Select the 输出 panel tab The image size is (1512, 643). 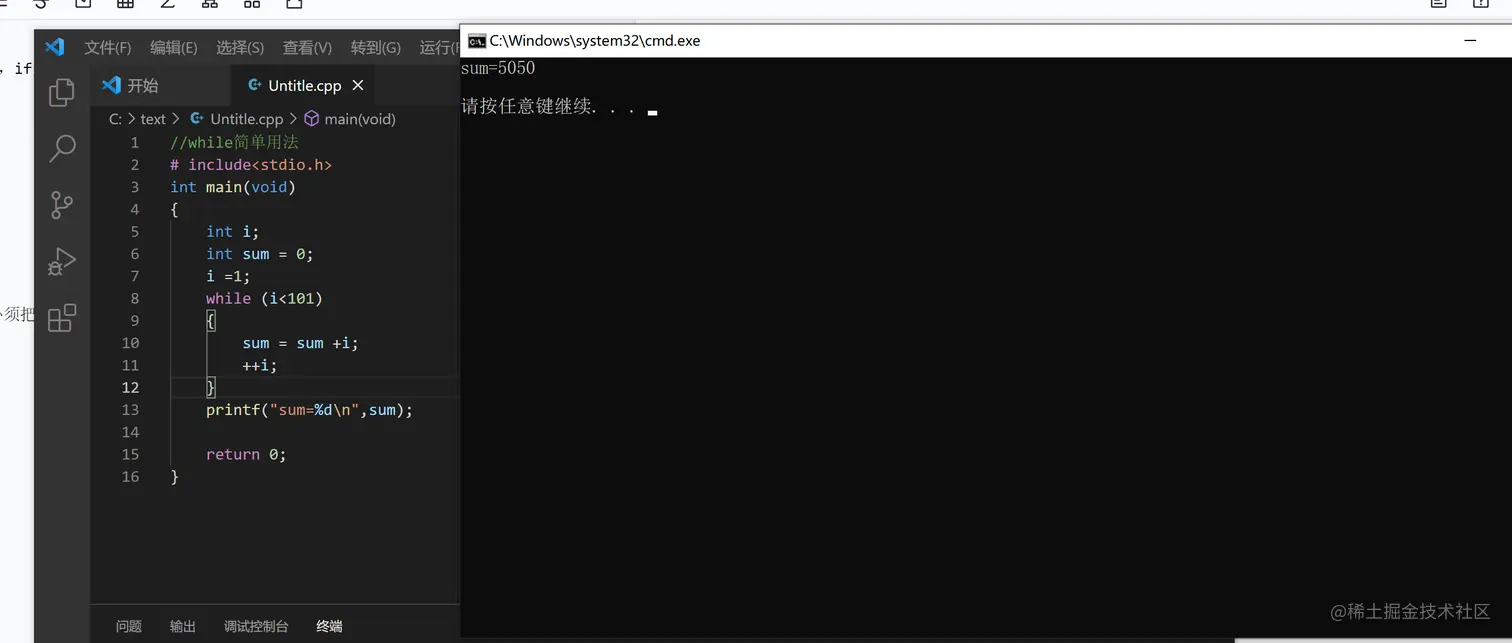tap(182, 626)
